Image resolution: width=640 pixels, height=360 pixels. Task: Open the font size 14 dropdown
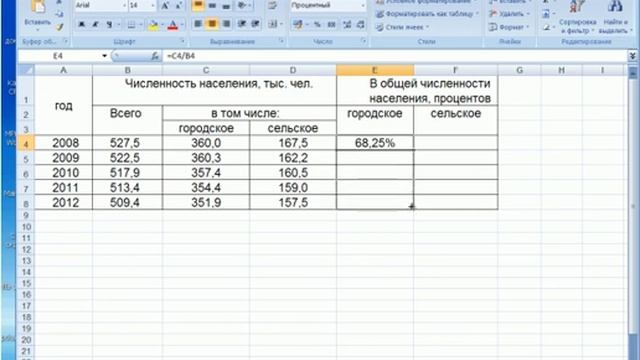(153, 5)
